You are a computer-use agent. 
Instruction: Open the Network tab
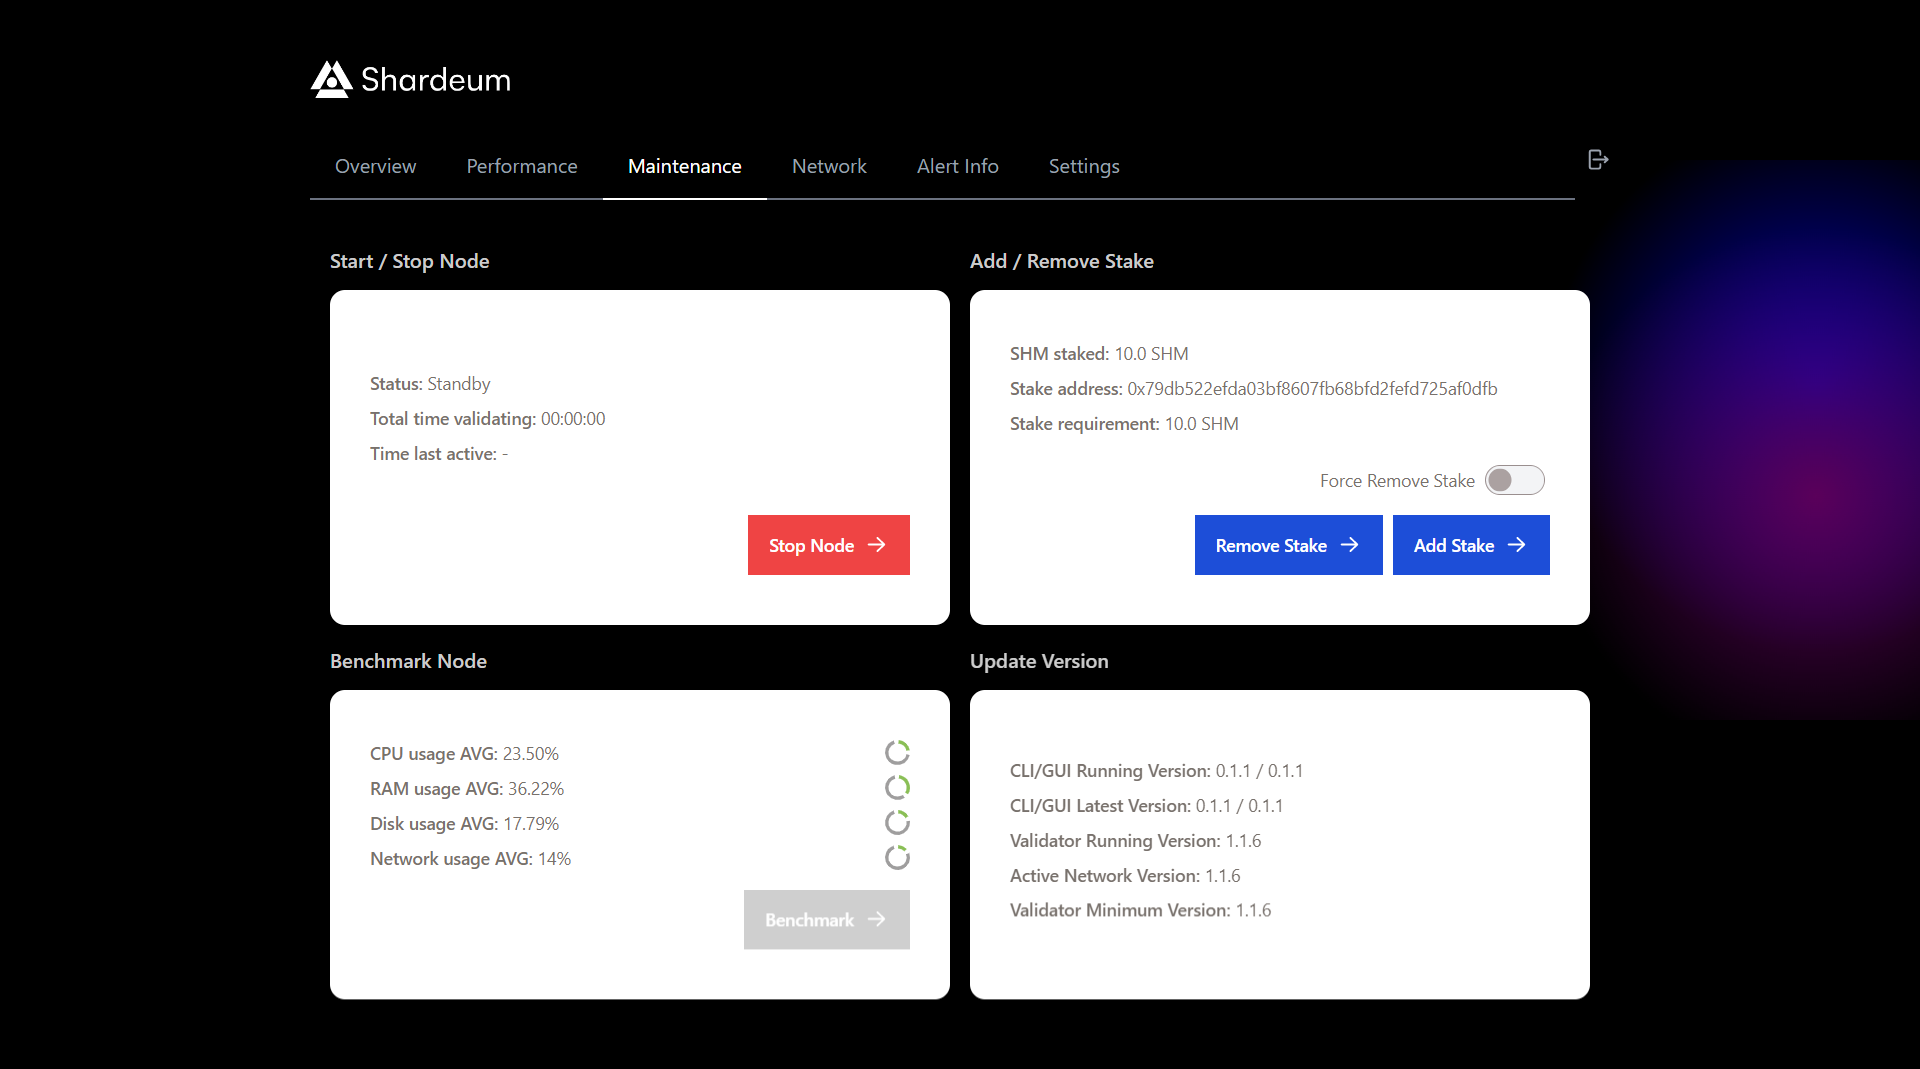pos(829,166)
